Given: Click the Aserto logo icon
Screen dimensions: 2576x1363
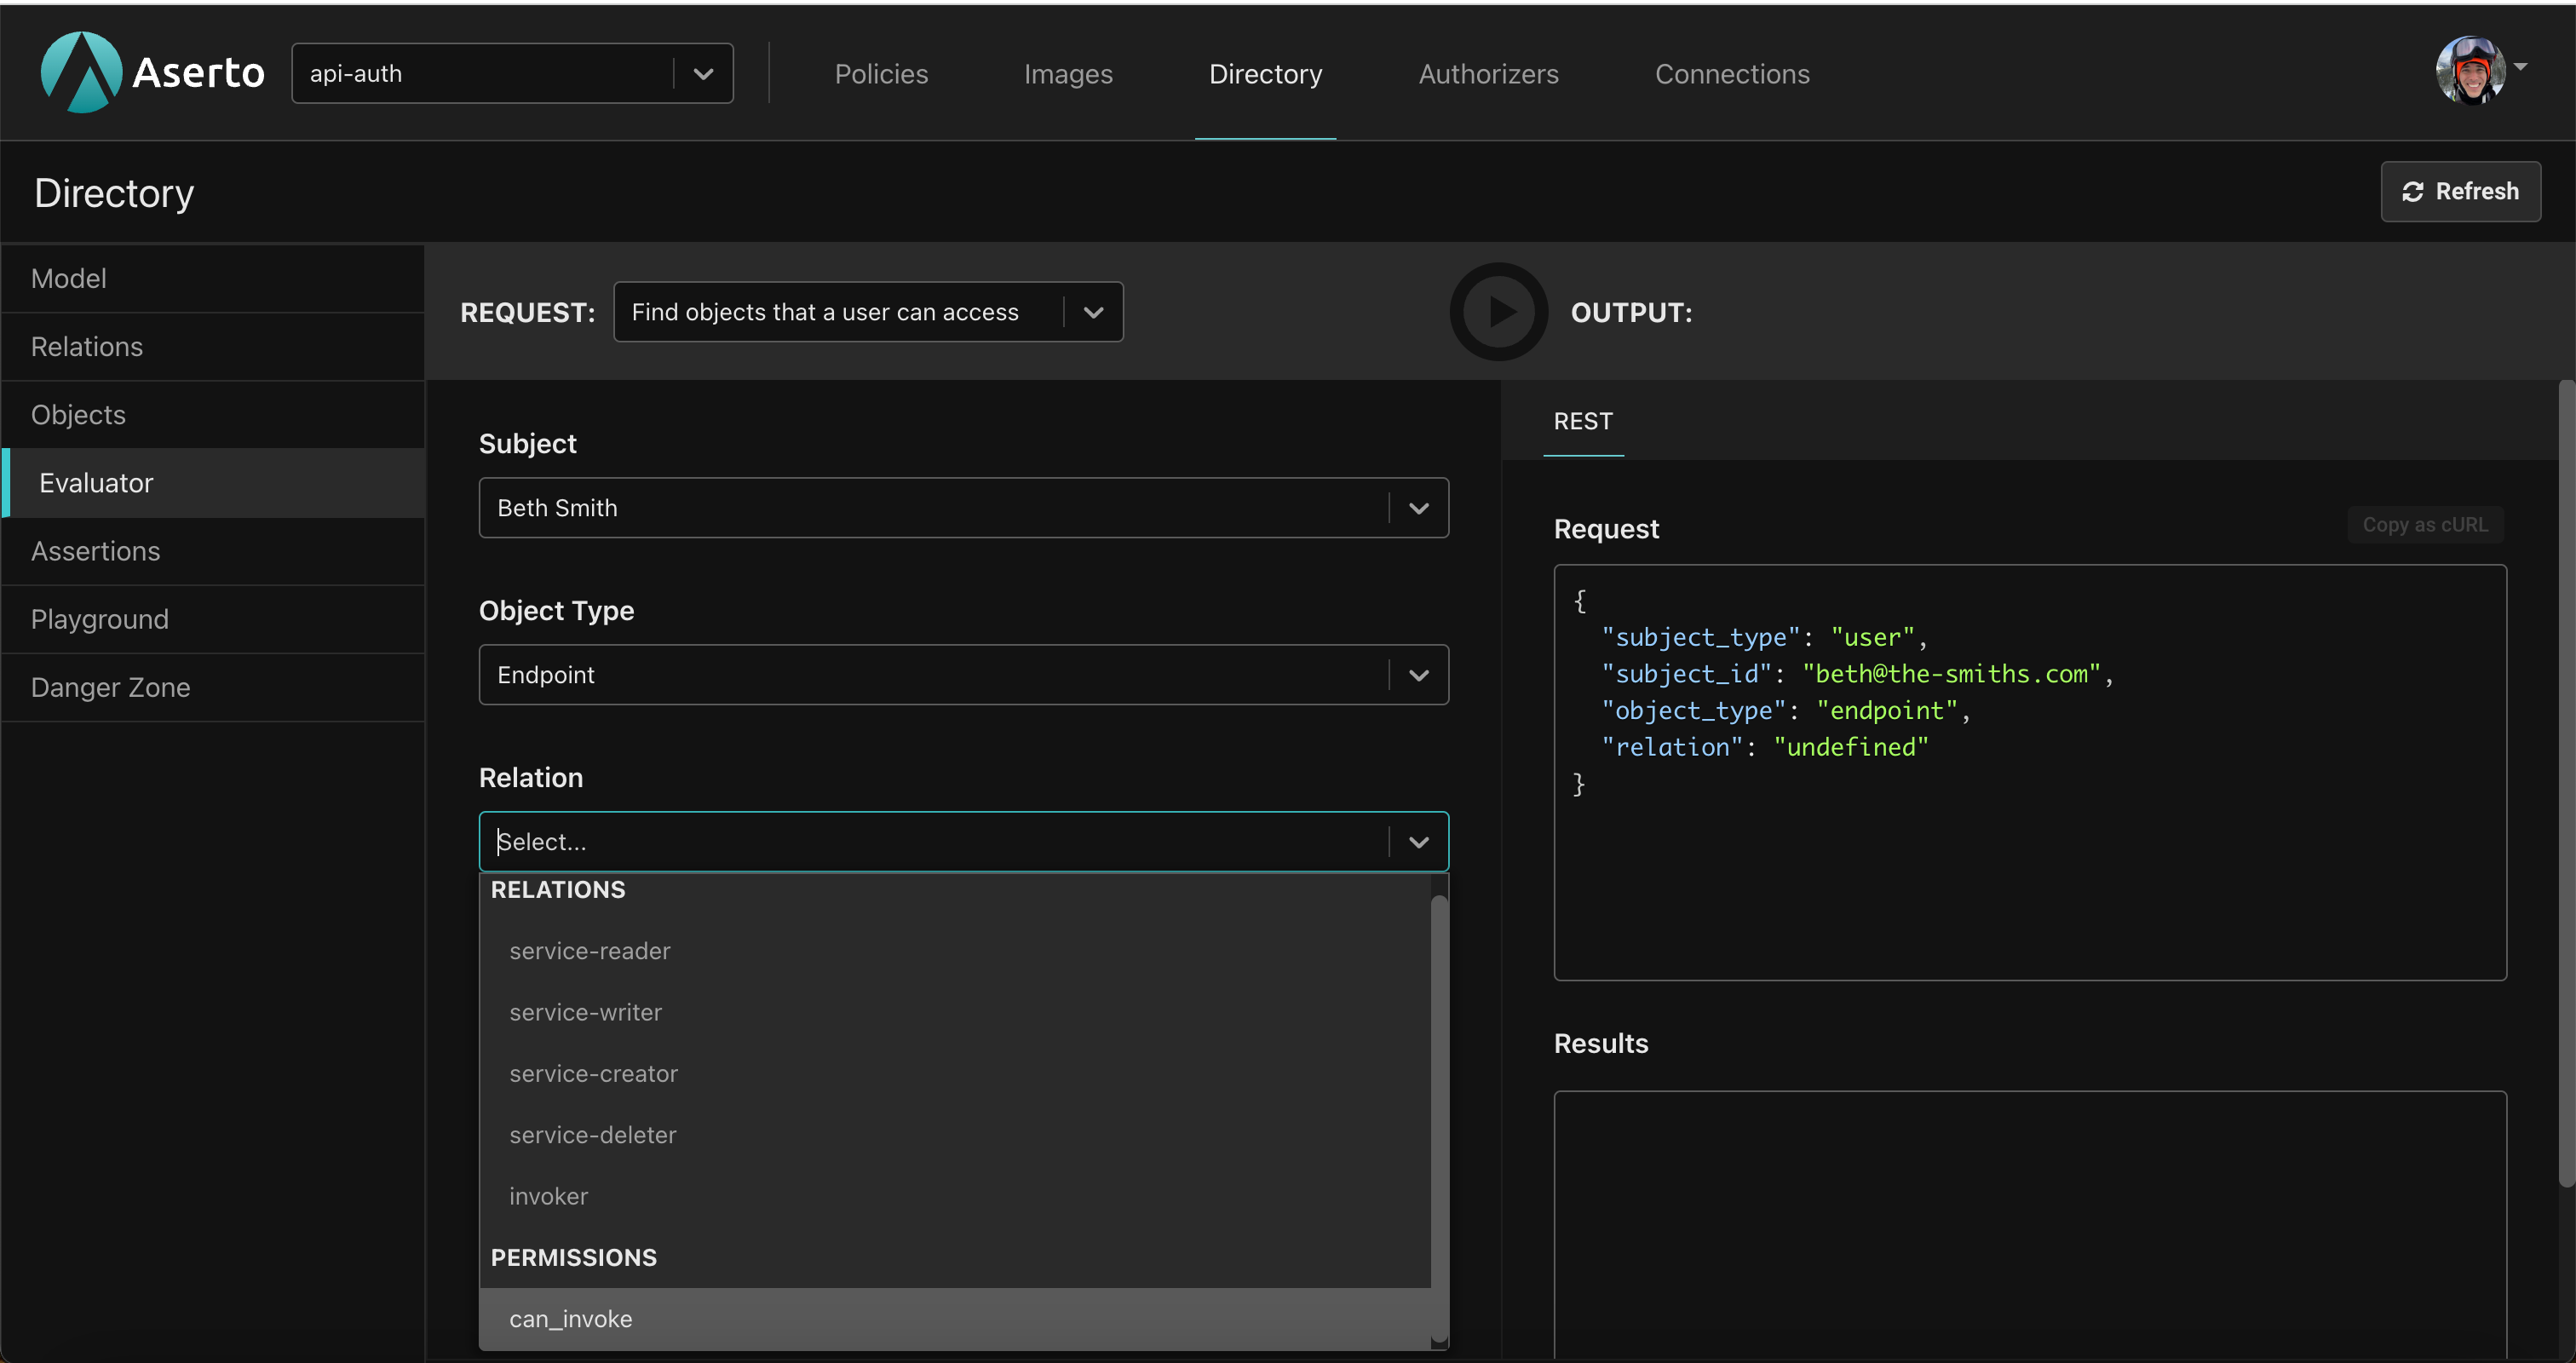Looking at the screenshot, I should click(x=78, y=72).
